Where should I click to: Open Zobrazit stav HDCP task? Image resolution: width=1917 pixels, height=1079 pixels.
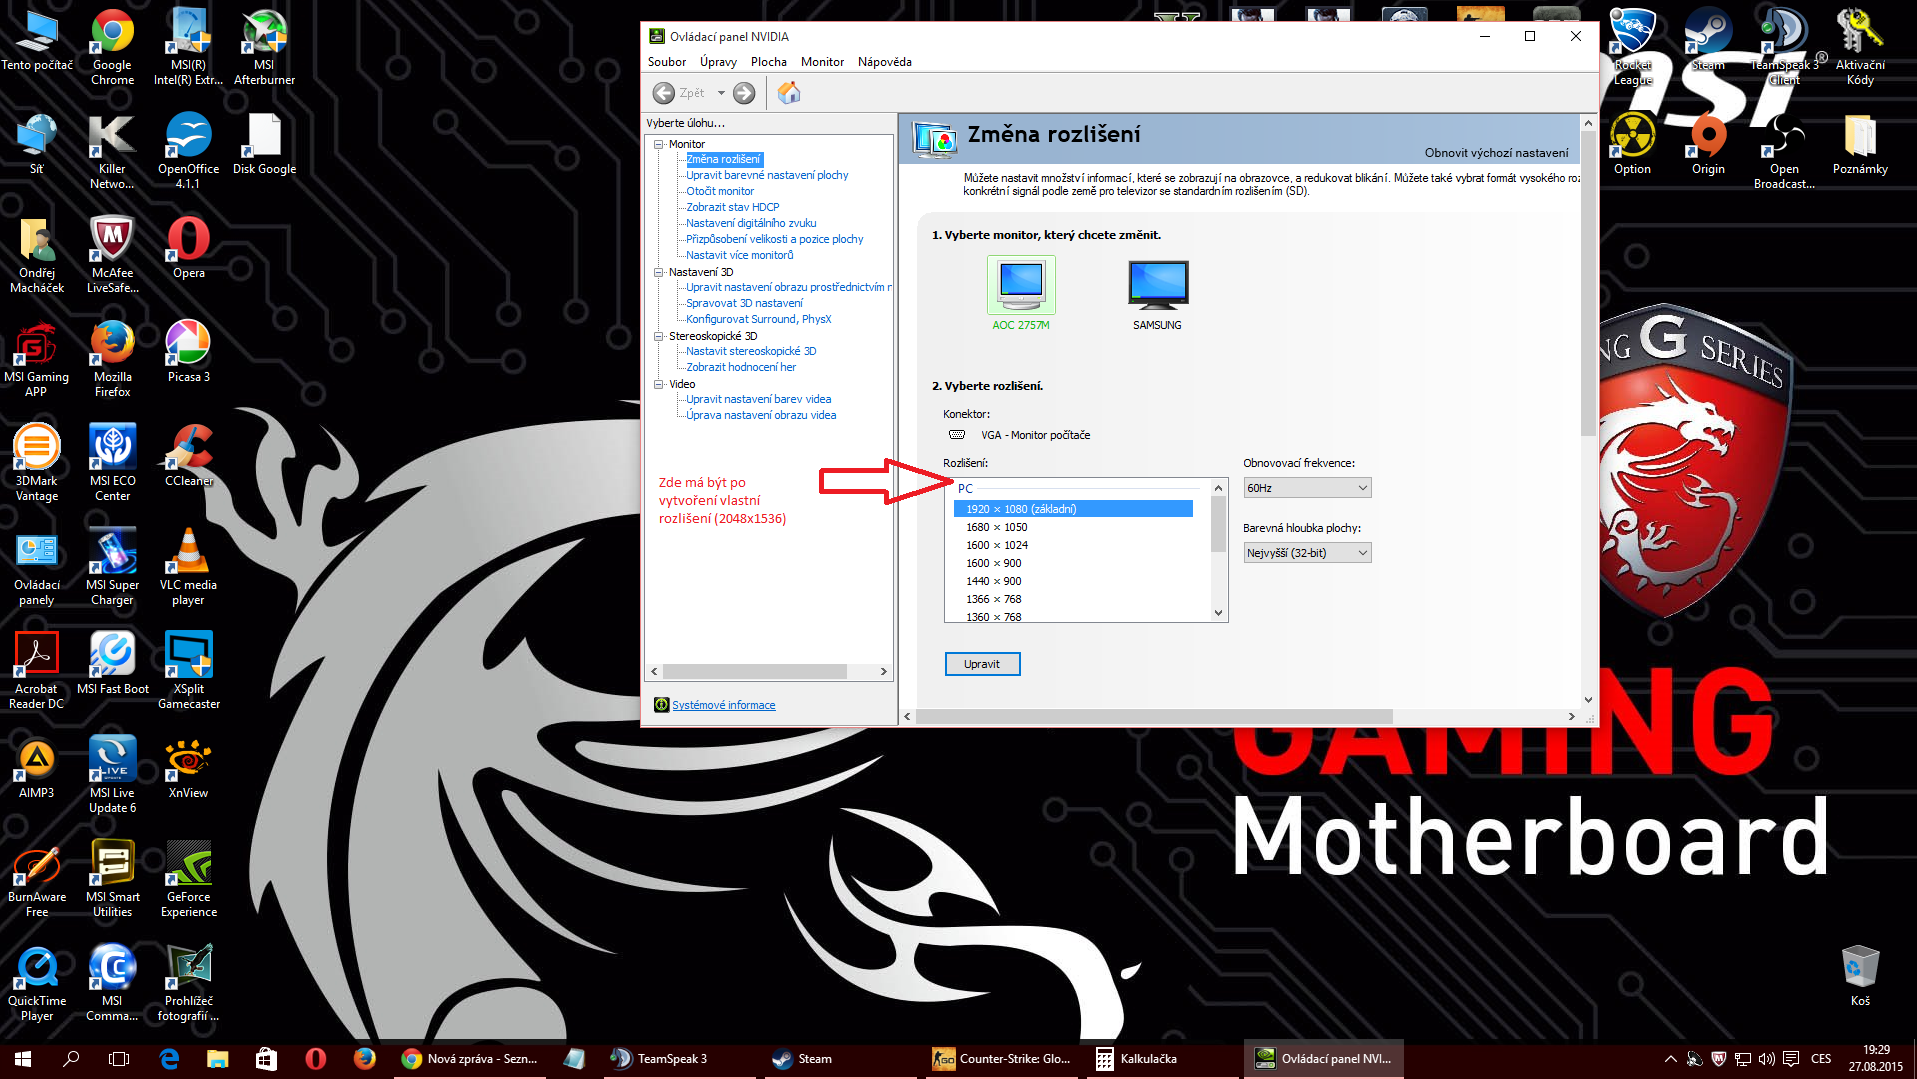(x=732, y=207)
